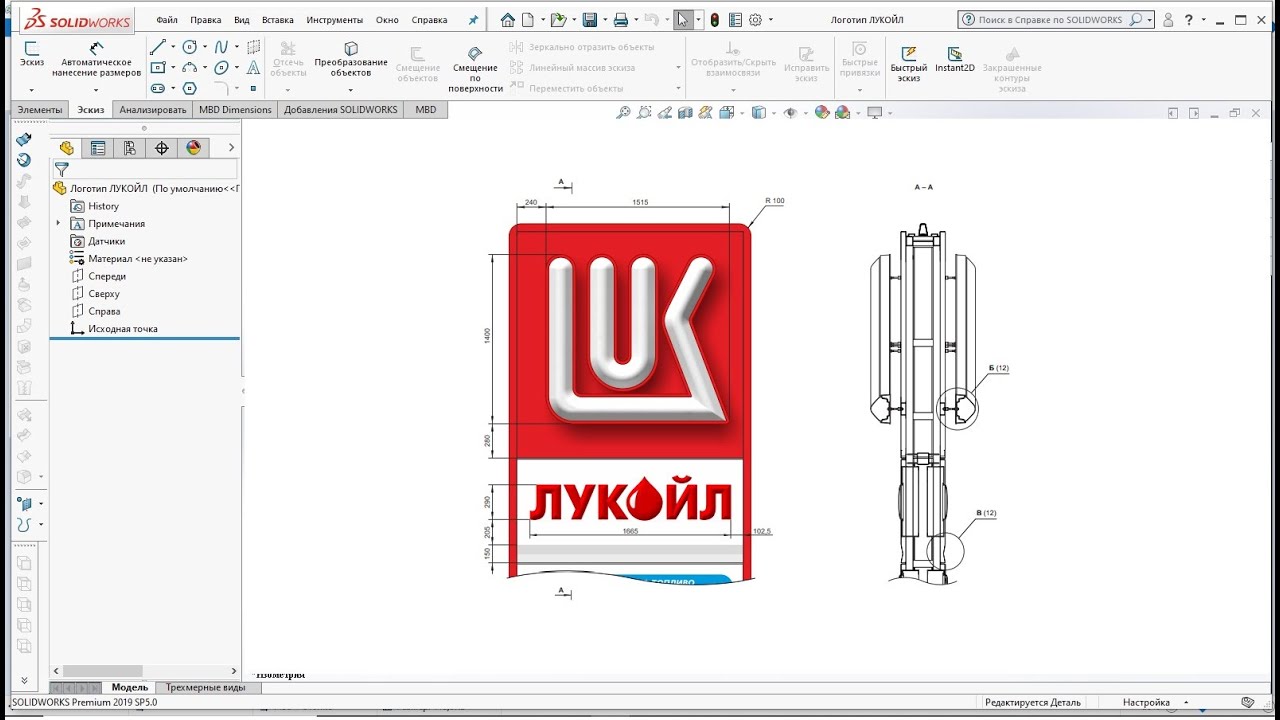Click the Rebuild traffic light icon

714,19
